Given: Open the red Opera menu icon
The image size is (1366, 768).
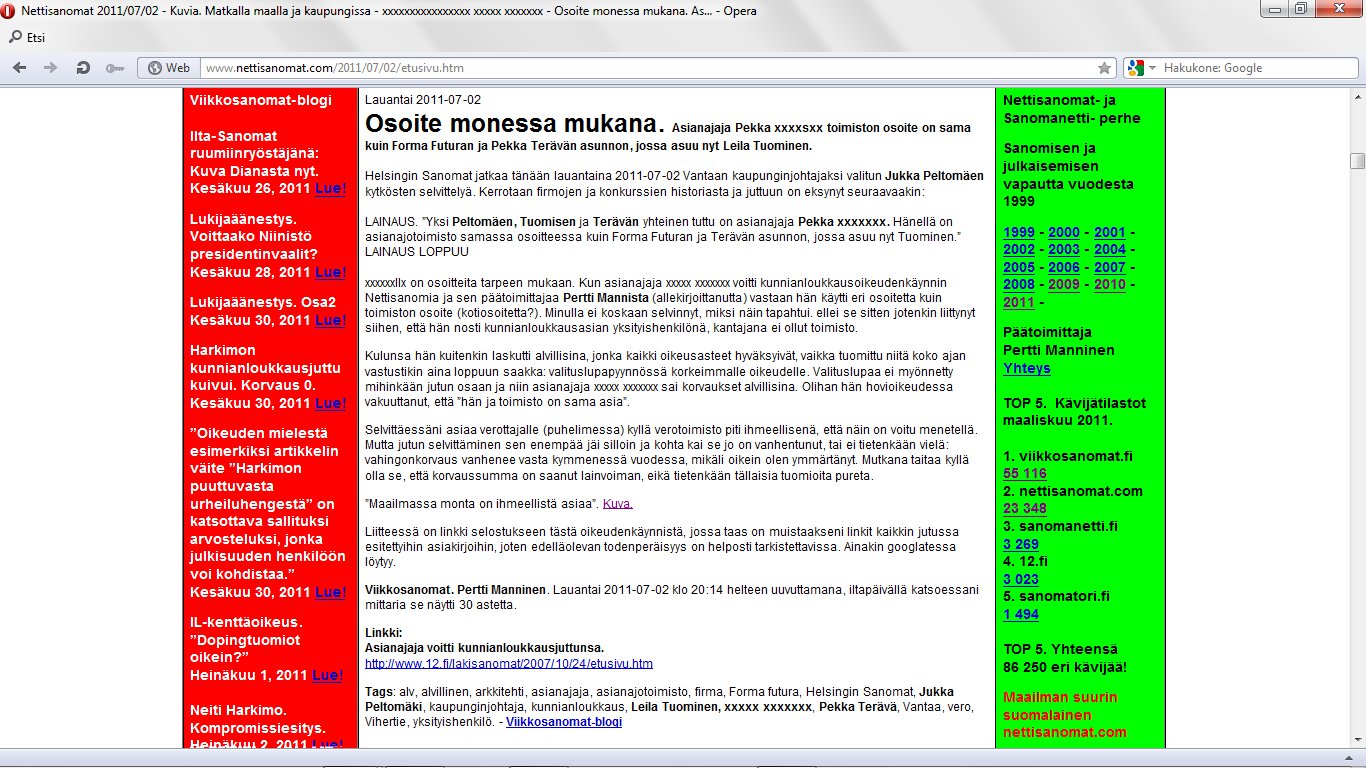Looking at the screenshot, I should tap(9, 11).
